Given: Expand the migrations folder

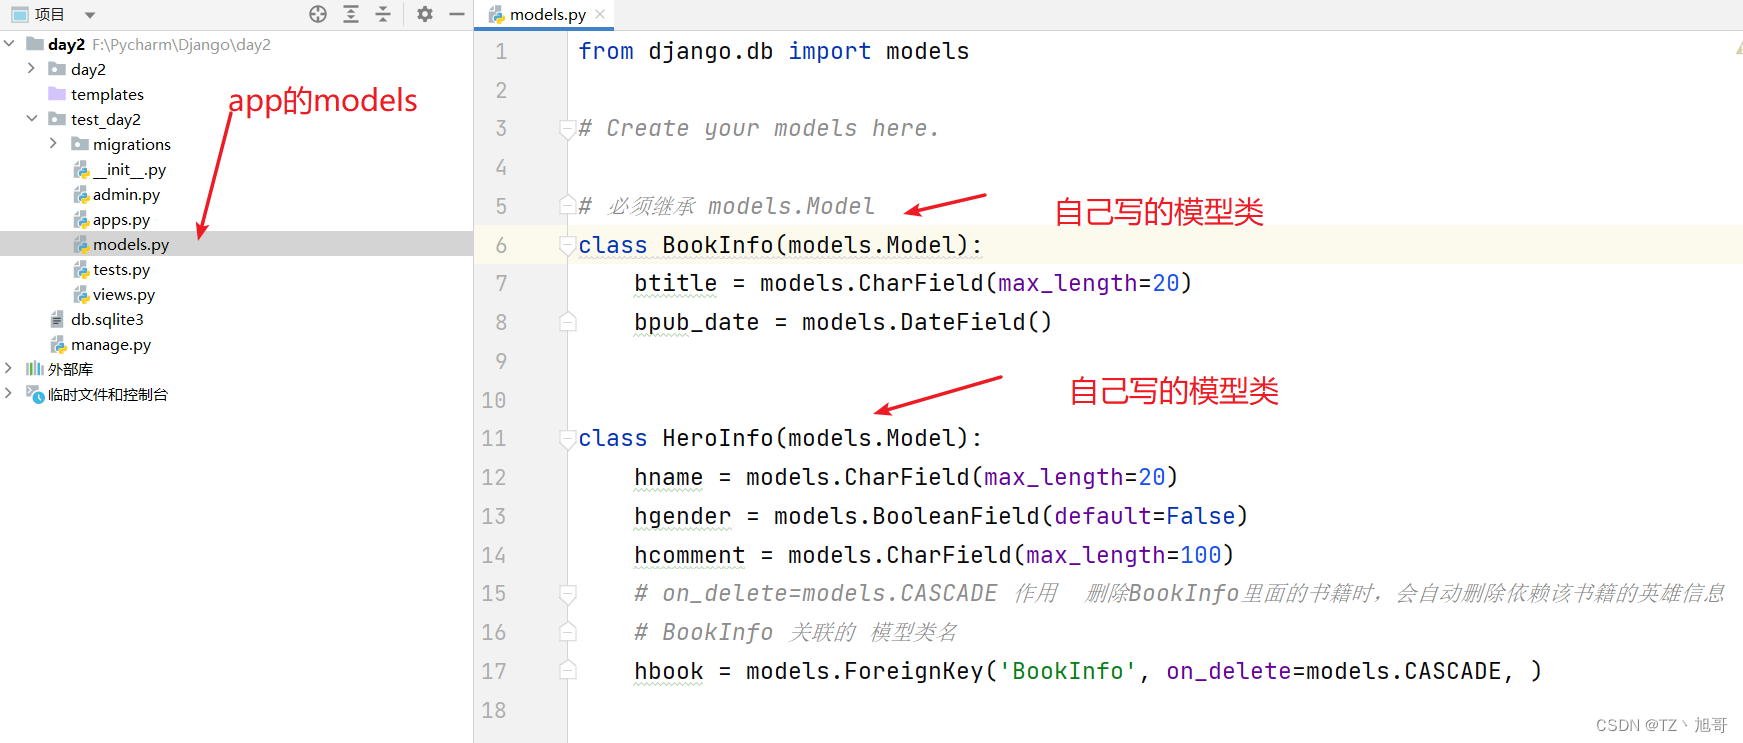Looking at the screenshot, I should [x=53, y=144].
